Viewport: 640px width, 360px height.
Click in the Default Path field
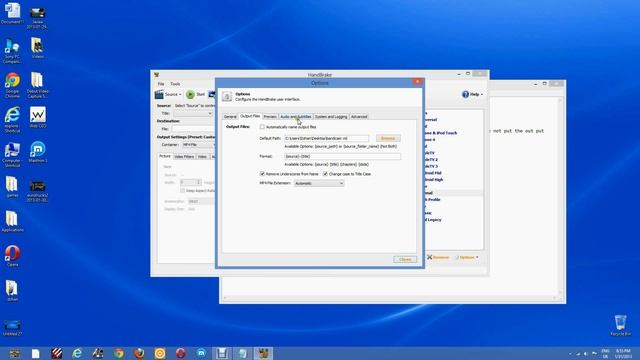pyautogui.click(x=327, y=138)
